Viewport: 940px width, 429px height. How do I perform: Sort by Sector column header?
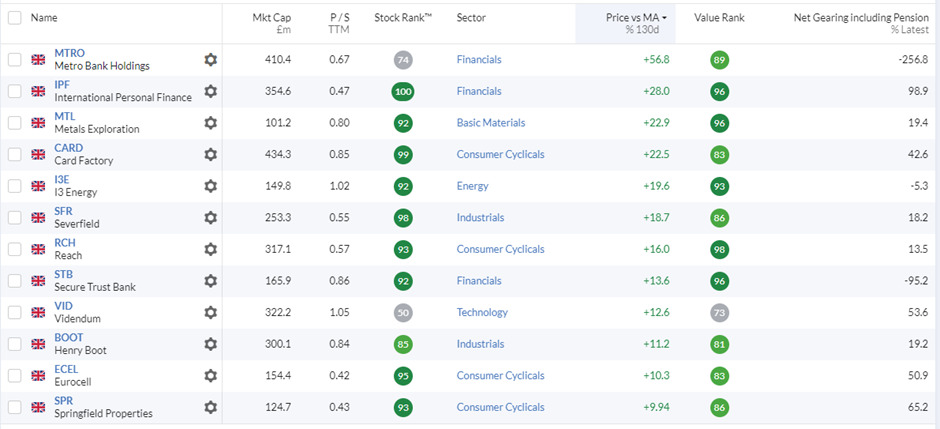(471, 18)
